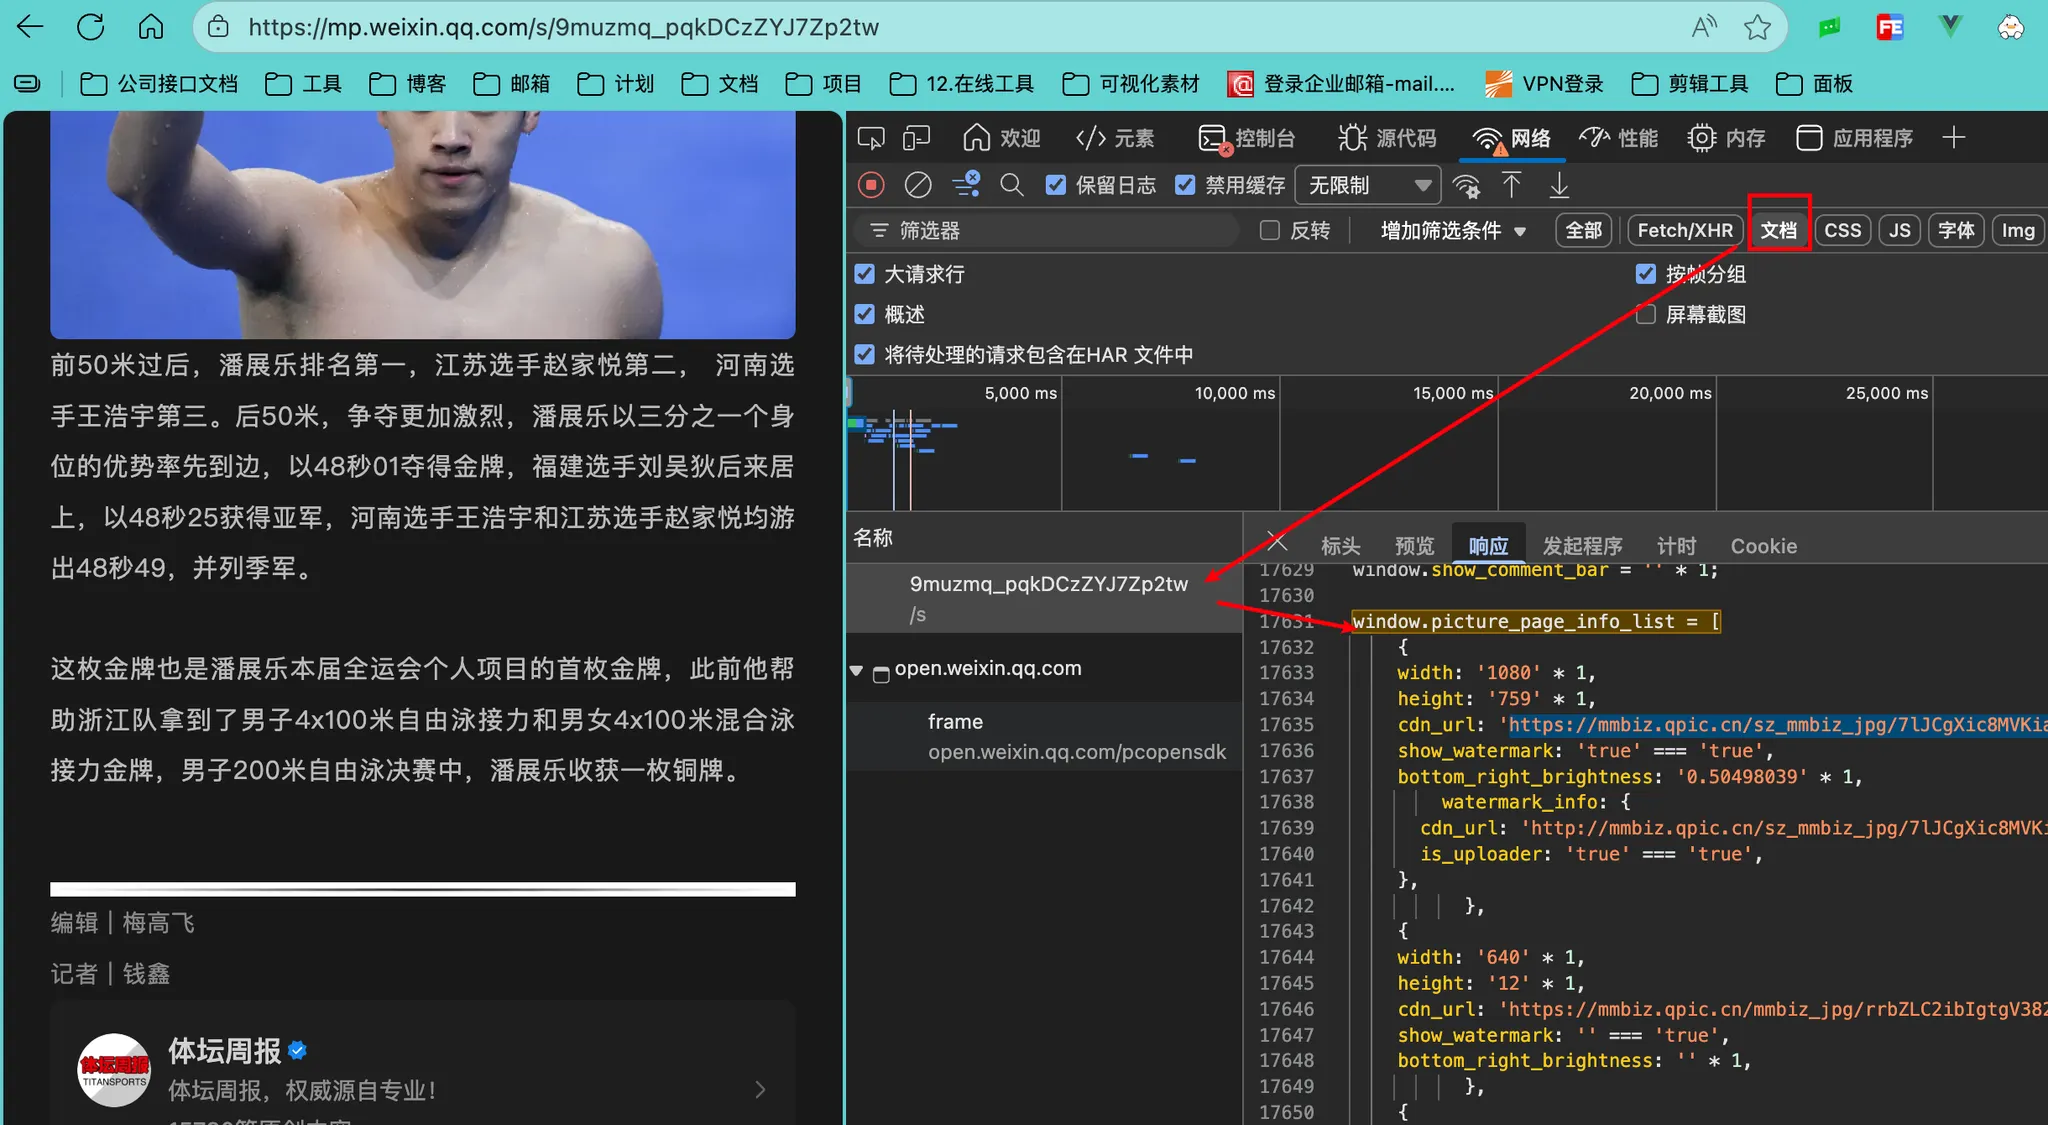2048x1125 pixels.
Task: Enable the 屏幕截图 checkbox
Action: 1646,315
